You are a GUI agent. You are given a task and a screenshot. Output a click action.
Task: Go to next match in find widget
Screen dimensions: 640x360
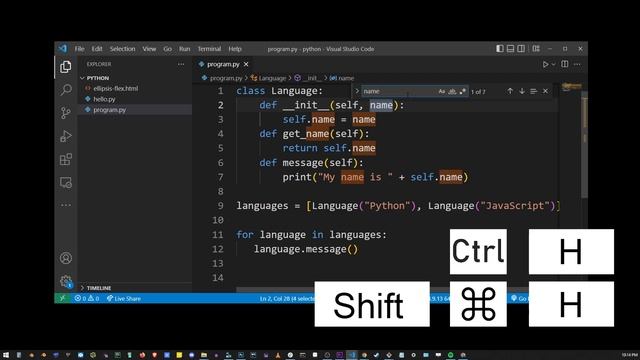point(522,91)
